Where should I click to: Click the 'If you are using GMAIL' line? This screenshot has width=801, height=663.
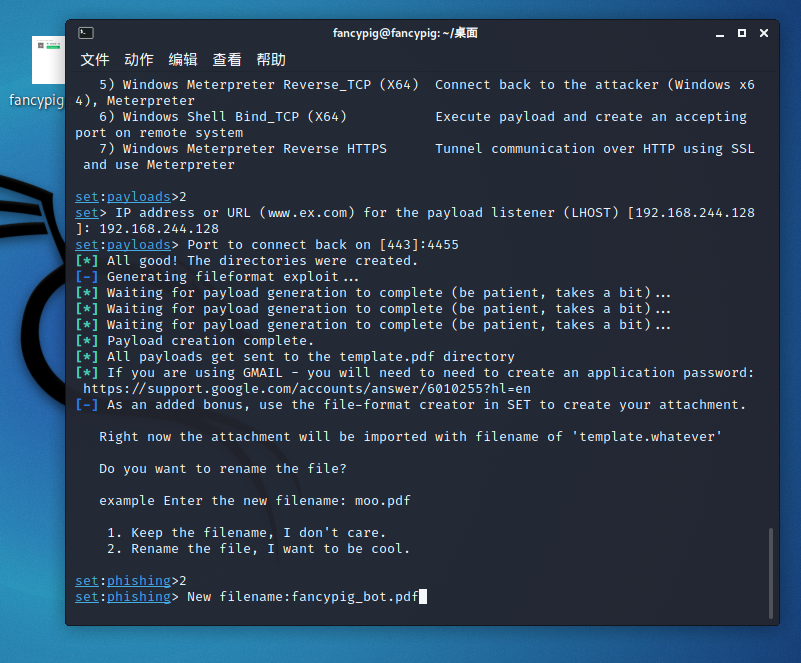415,373
